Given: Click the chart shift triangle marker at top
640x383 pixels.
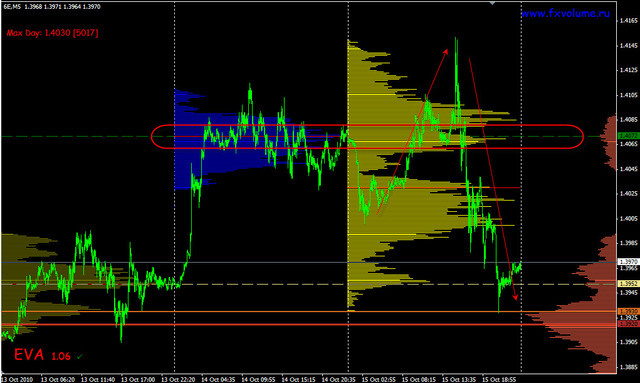Looking at the screenshot, I should [x=492, y=3].
